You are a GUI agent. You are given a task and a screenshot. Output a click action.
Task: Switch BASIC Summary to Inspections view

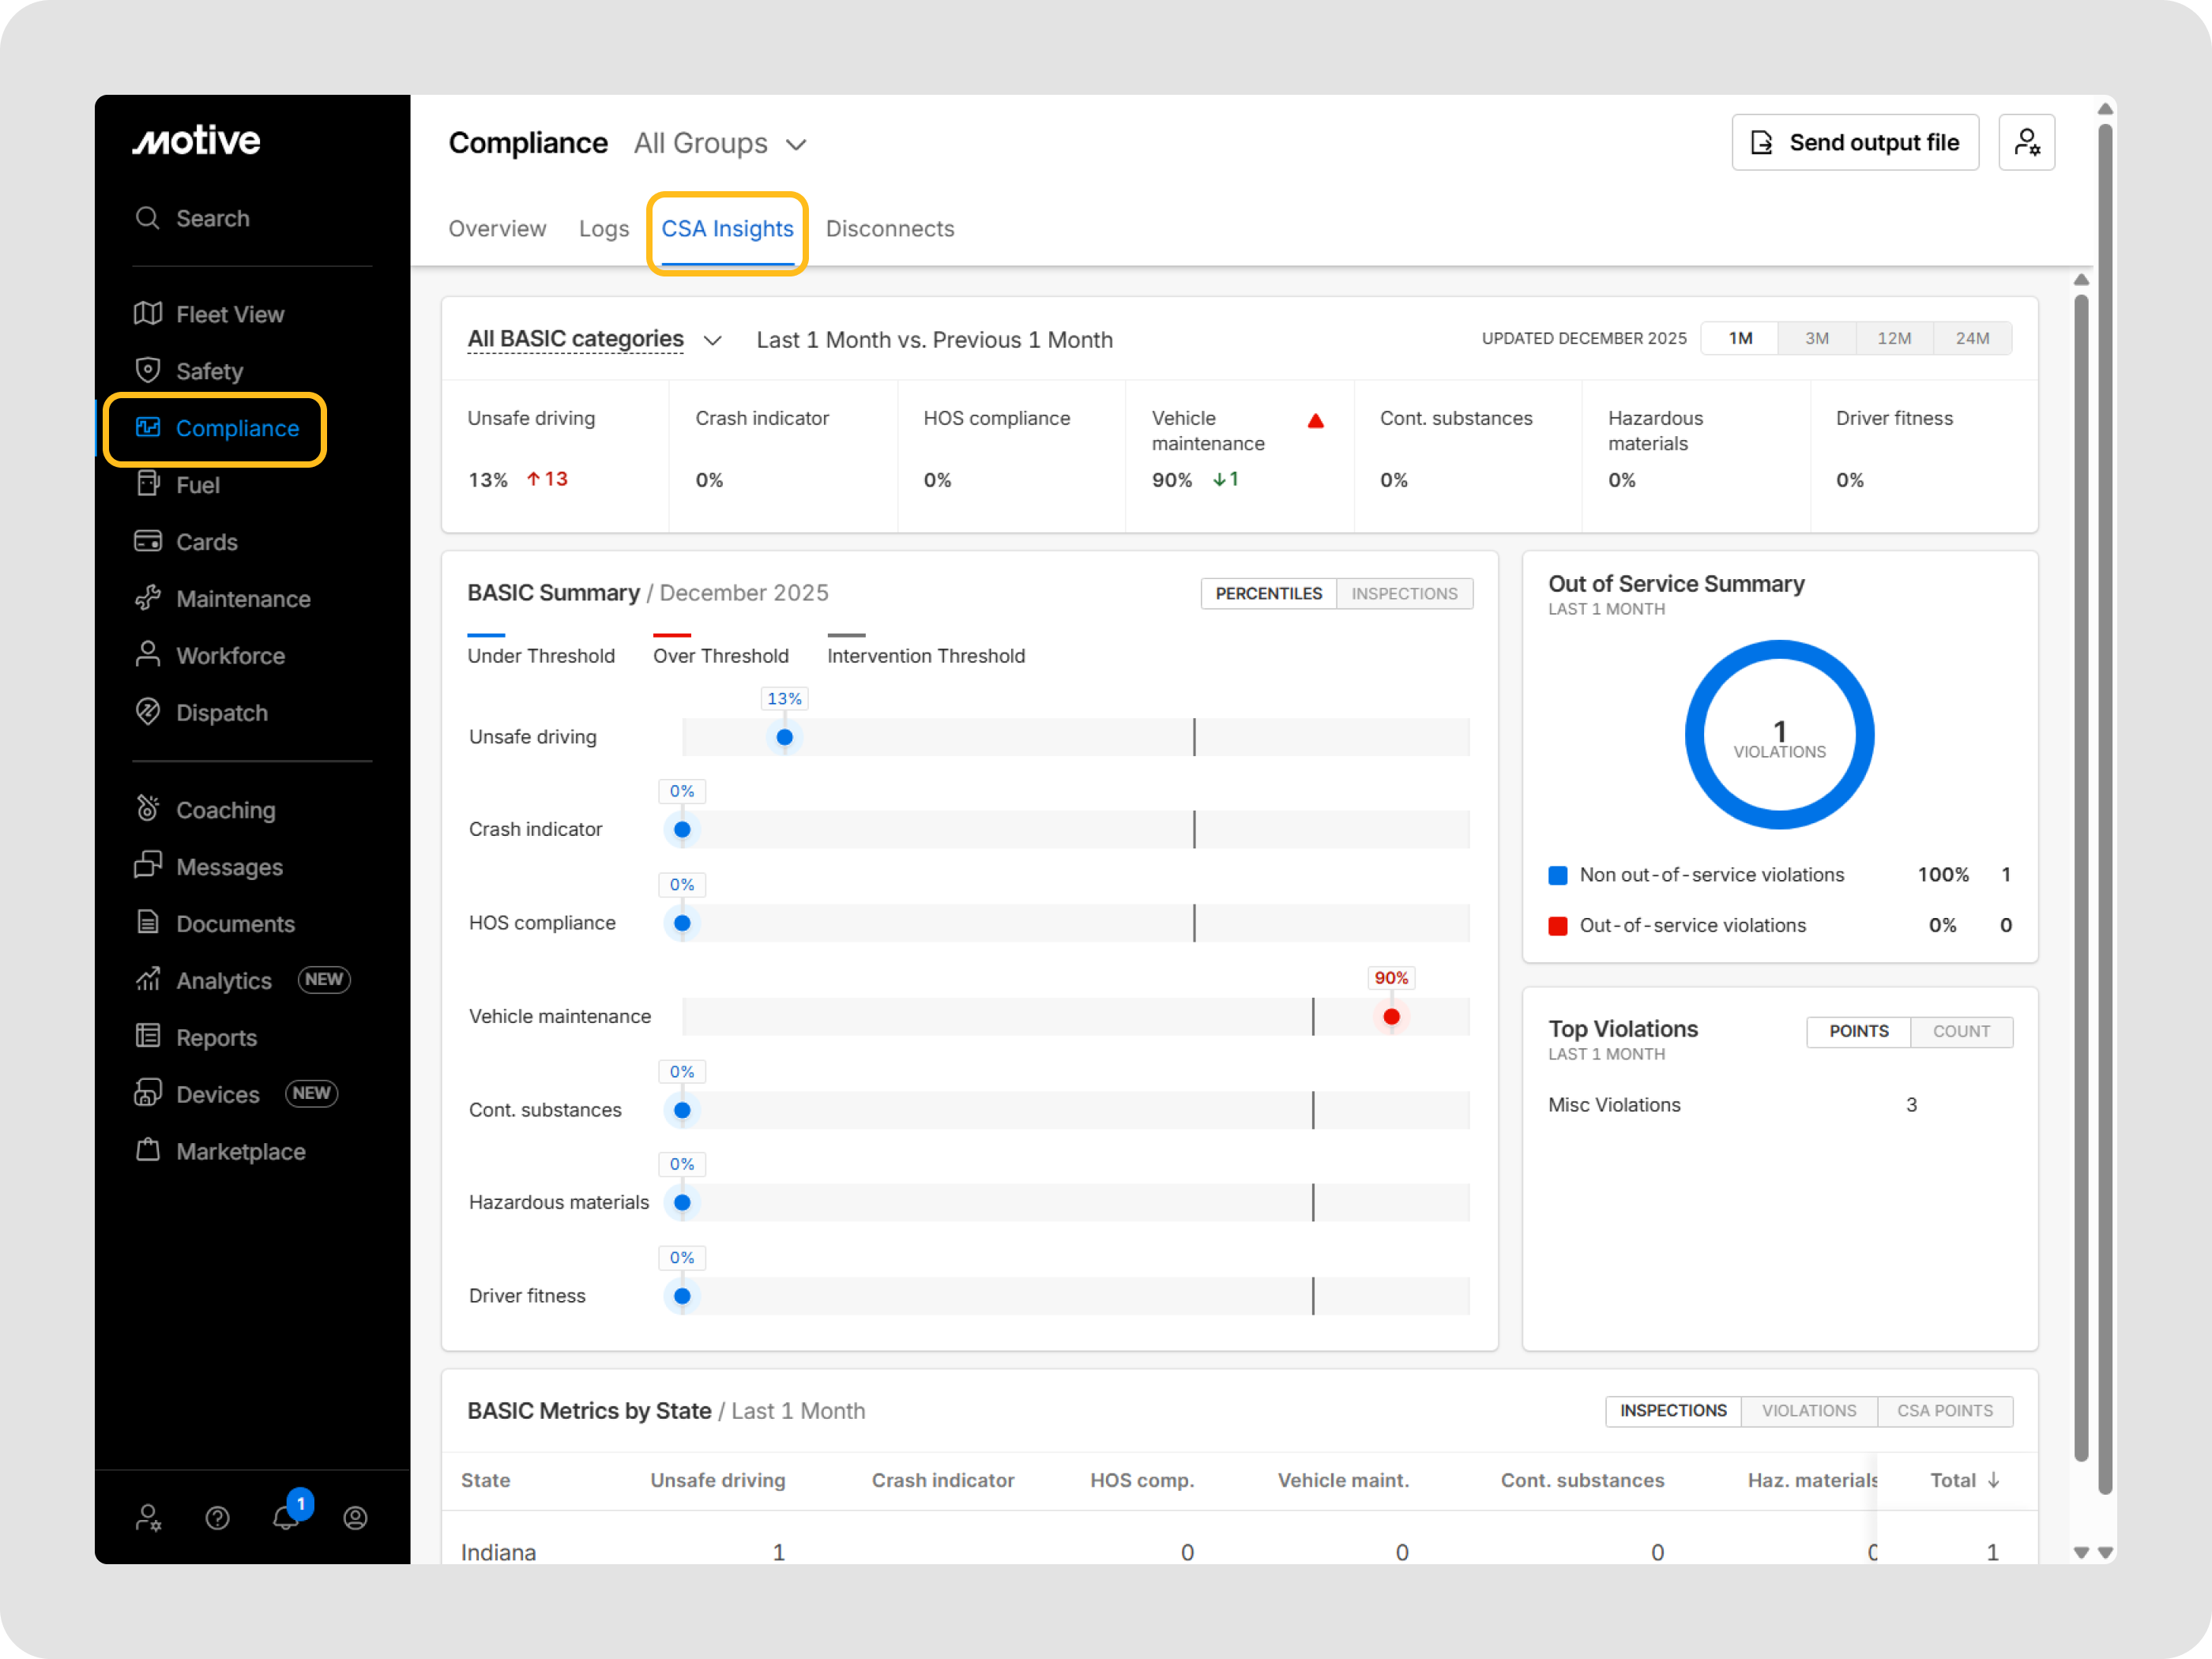coord(1403,593)
